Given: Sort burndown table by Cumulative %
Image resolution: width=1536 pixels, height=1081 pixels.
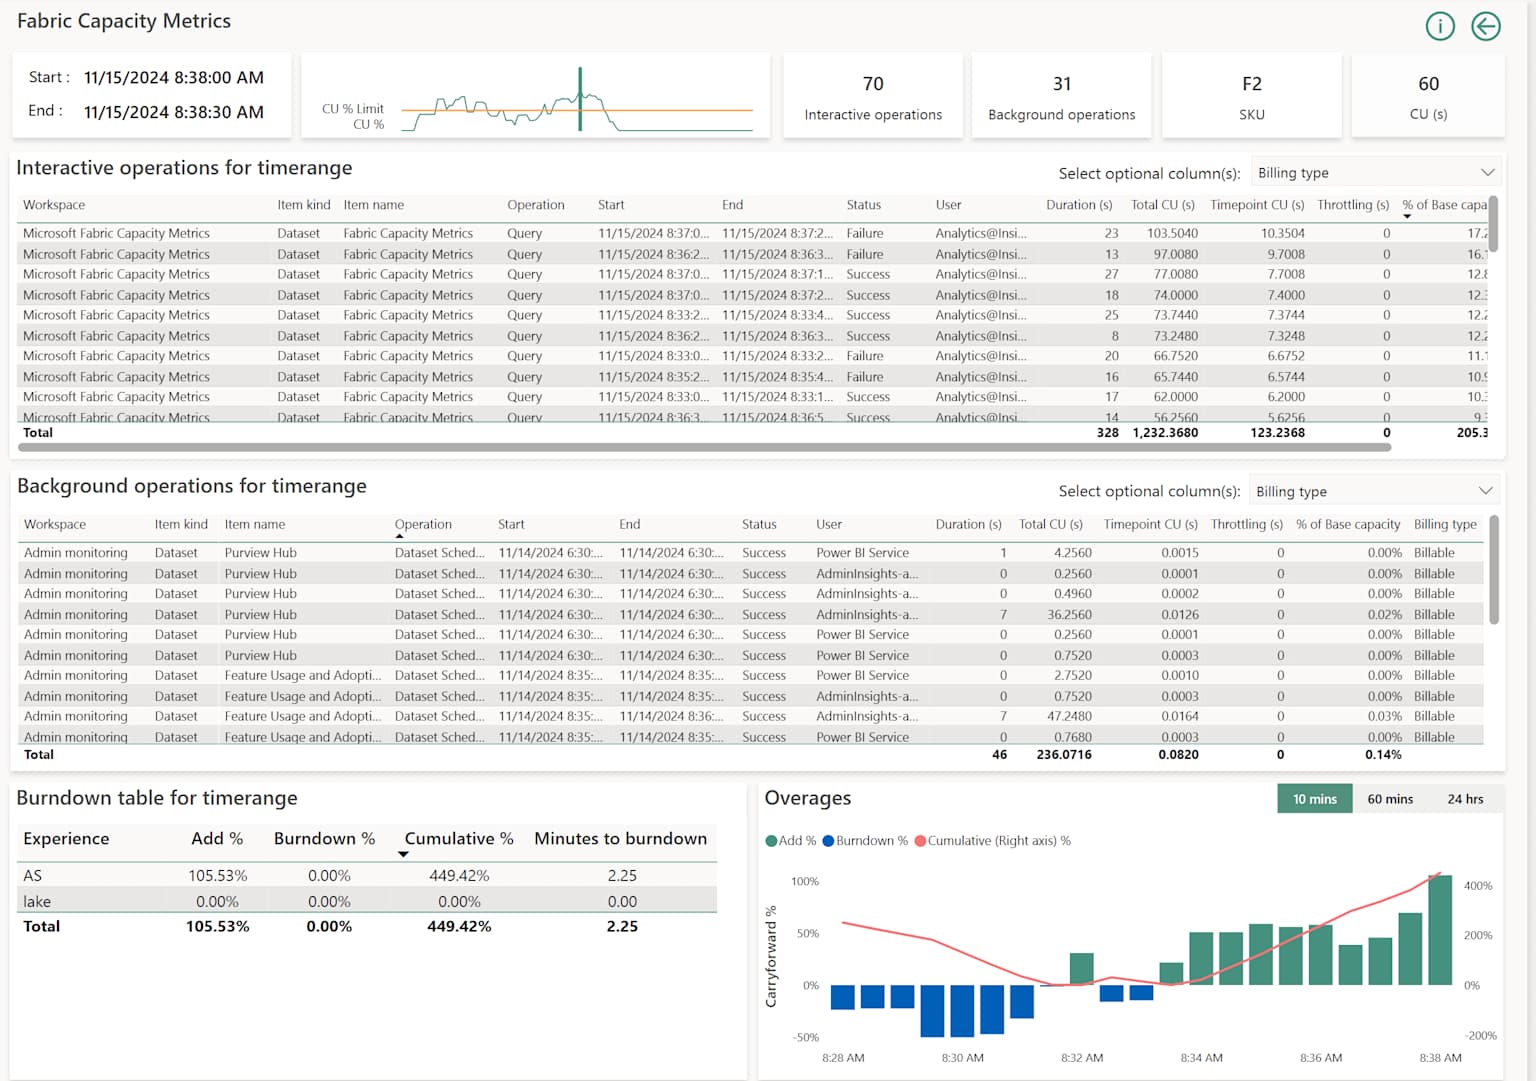Looking at the screenshot, I should (459, 838).
